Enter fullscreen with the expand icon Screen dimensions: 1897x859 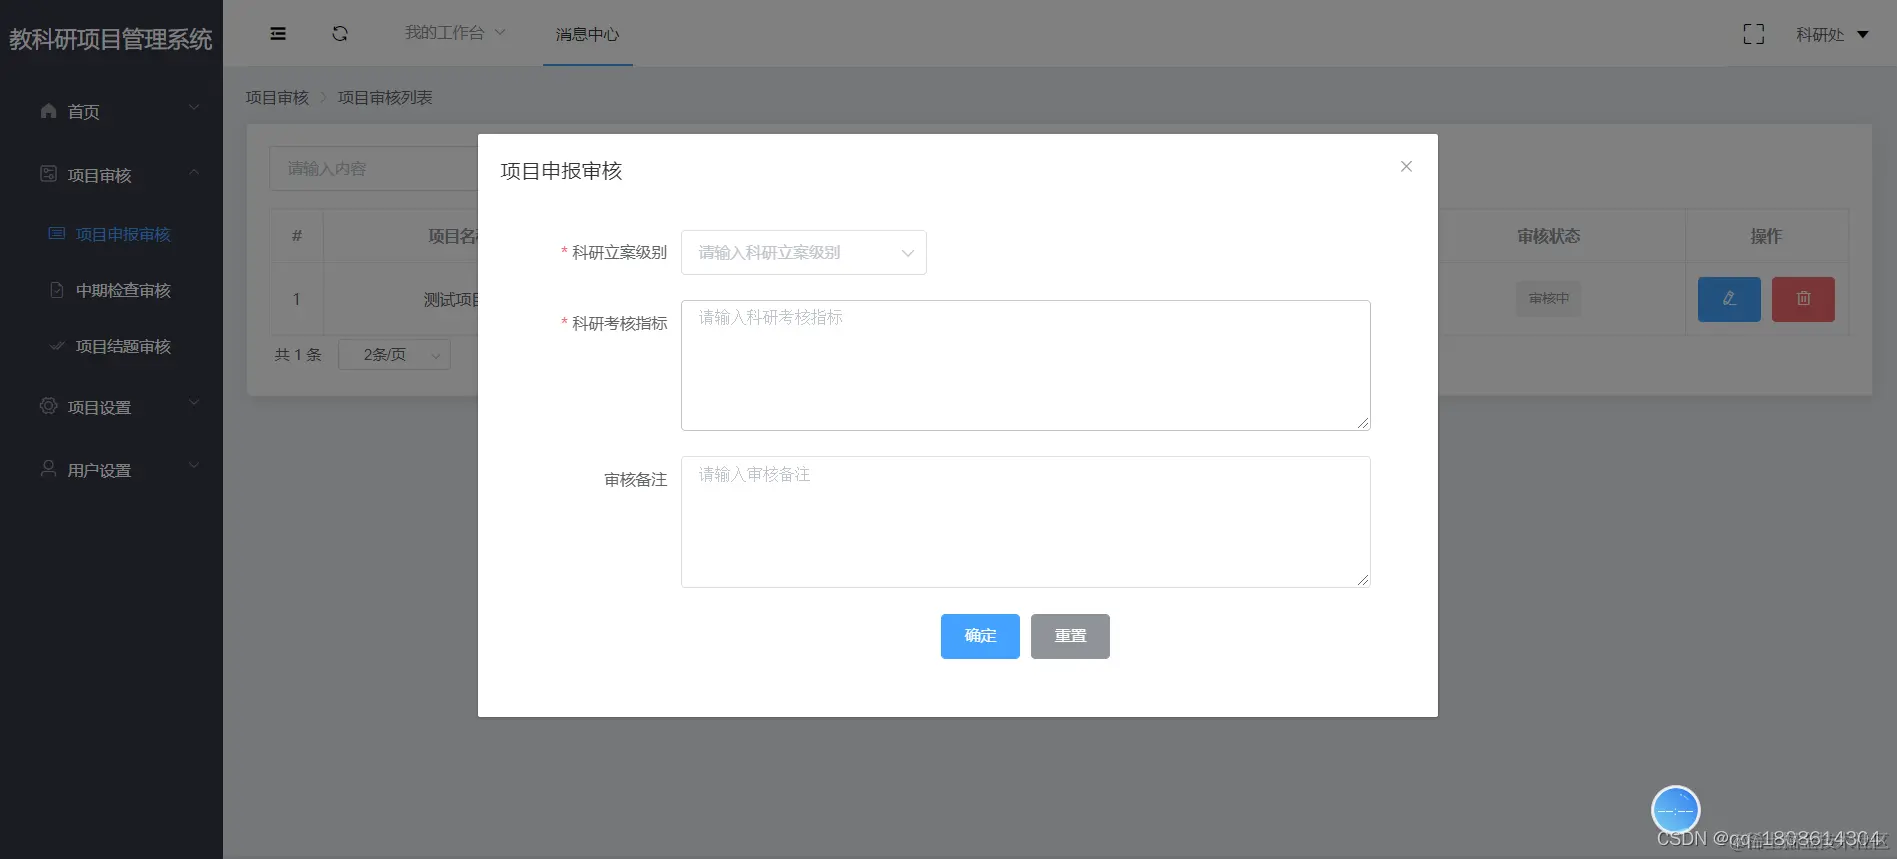point(1754,34)
